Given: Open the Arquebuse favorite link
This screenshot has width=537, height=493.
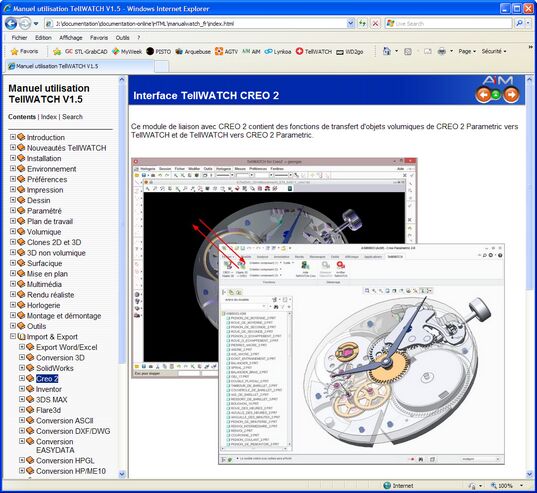Looking at the screenshot, I should coord(193,52).
